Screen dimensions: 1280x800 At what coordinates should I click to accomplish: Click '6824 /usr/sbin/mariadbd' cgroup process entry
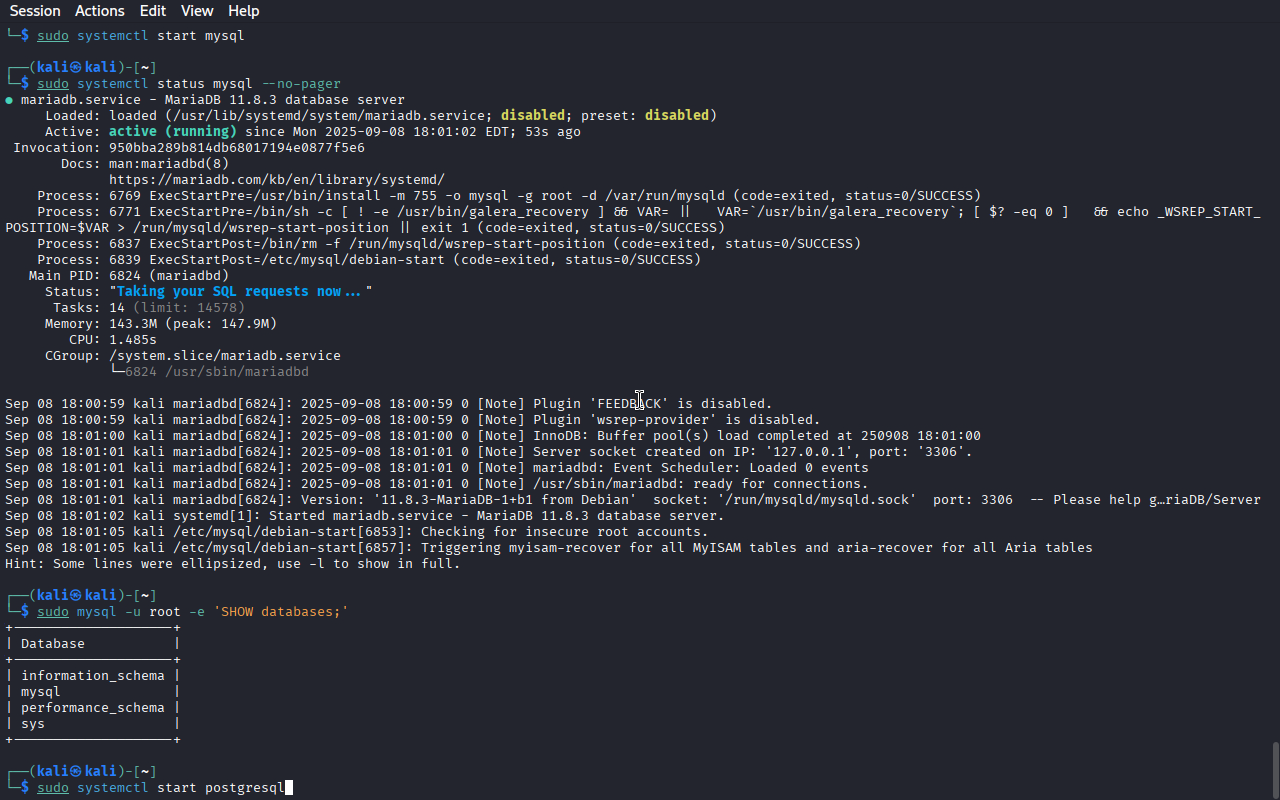click(217, 372)
